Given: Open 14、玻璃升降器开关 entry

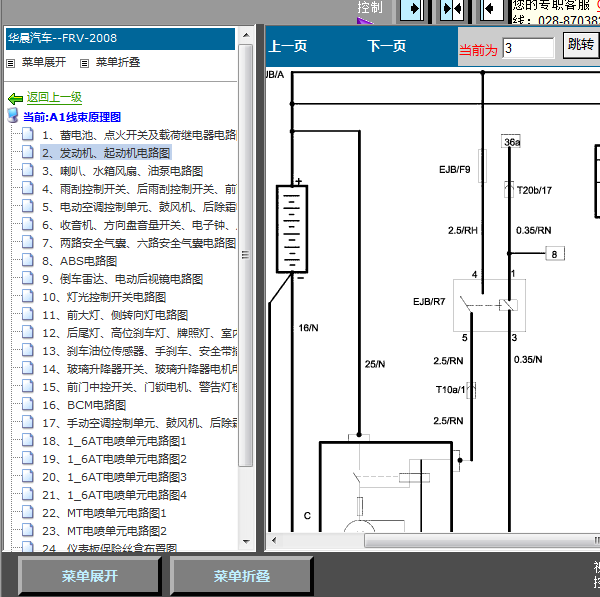Looking at the screenshot, I should tap(139, 369).
